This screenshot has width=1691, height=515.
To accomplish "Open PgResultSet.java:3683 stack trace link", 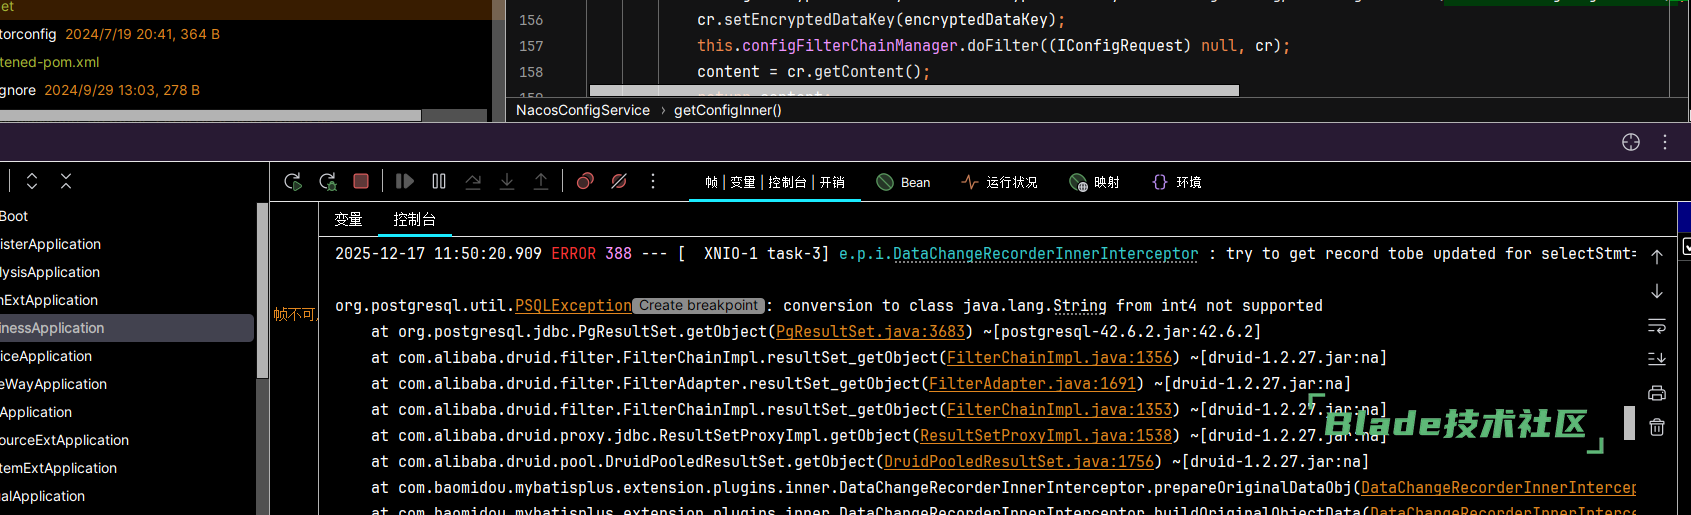I will click(870, 332).
